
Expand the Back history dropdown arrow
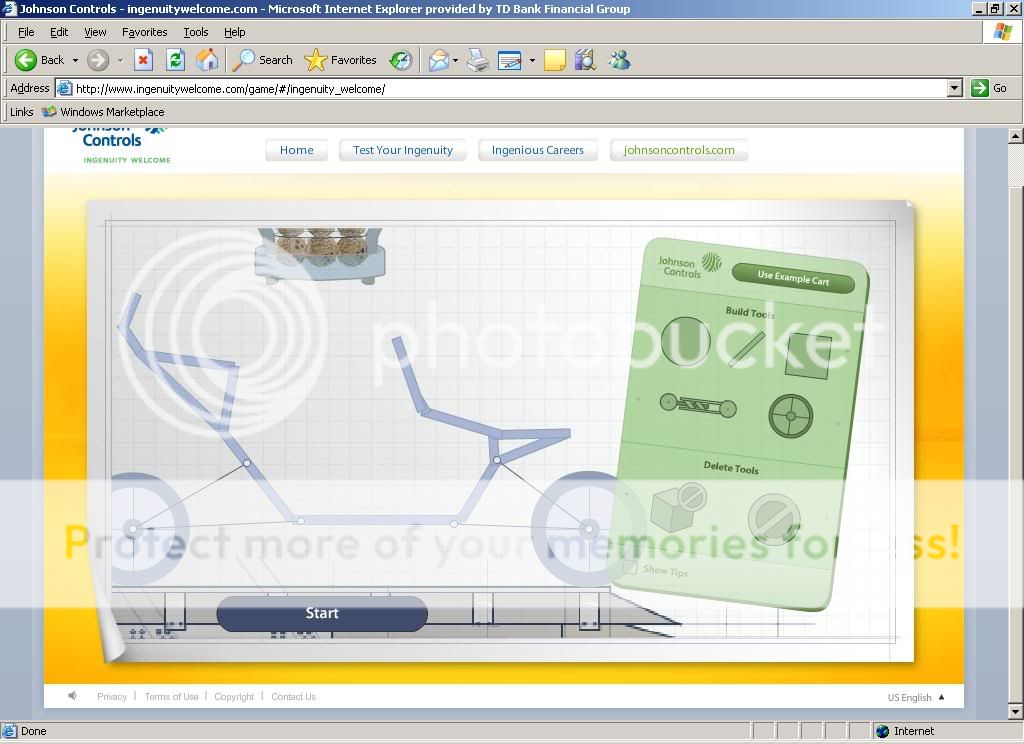coord(75,60)
